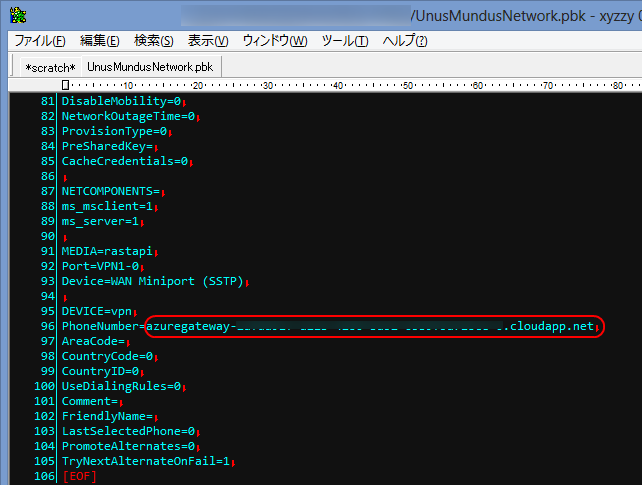Click the .cloudapp.net hostname suffix
The image size is (642, 485).
click(548, 326)
